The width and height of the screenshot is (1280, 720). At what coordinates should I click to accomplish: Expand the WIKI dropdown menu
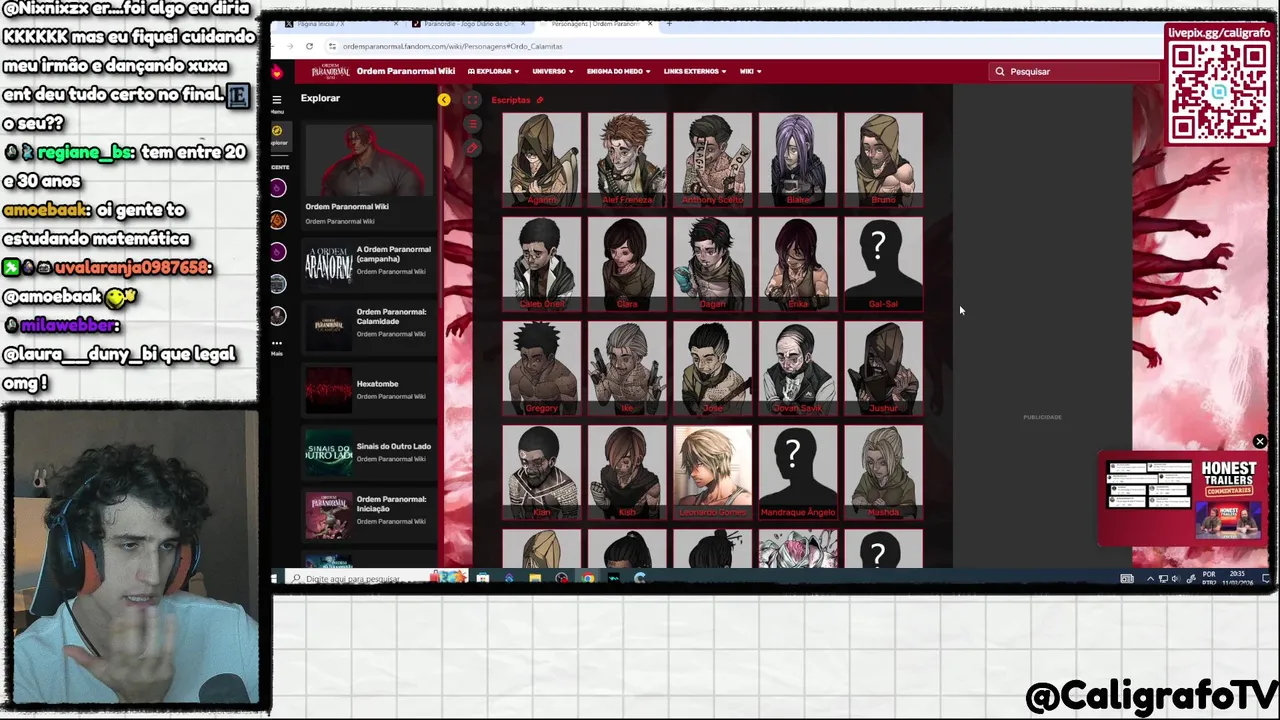750,72
